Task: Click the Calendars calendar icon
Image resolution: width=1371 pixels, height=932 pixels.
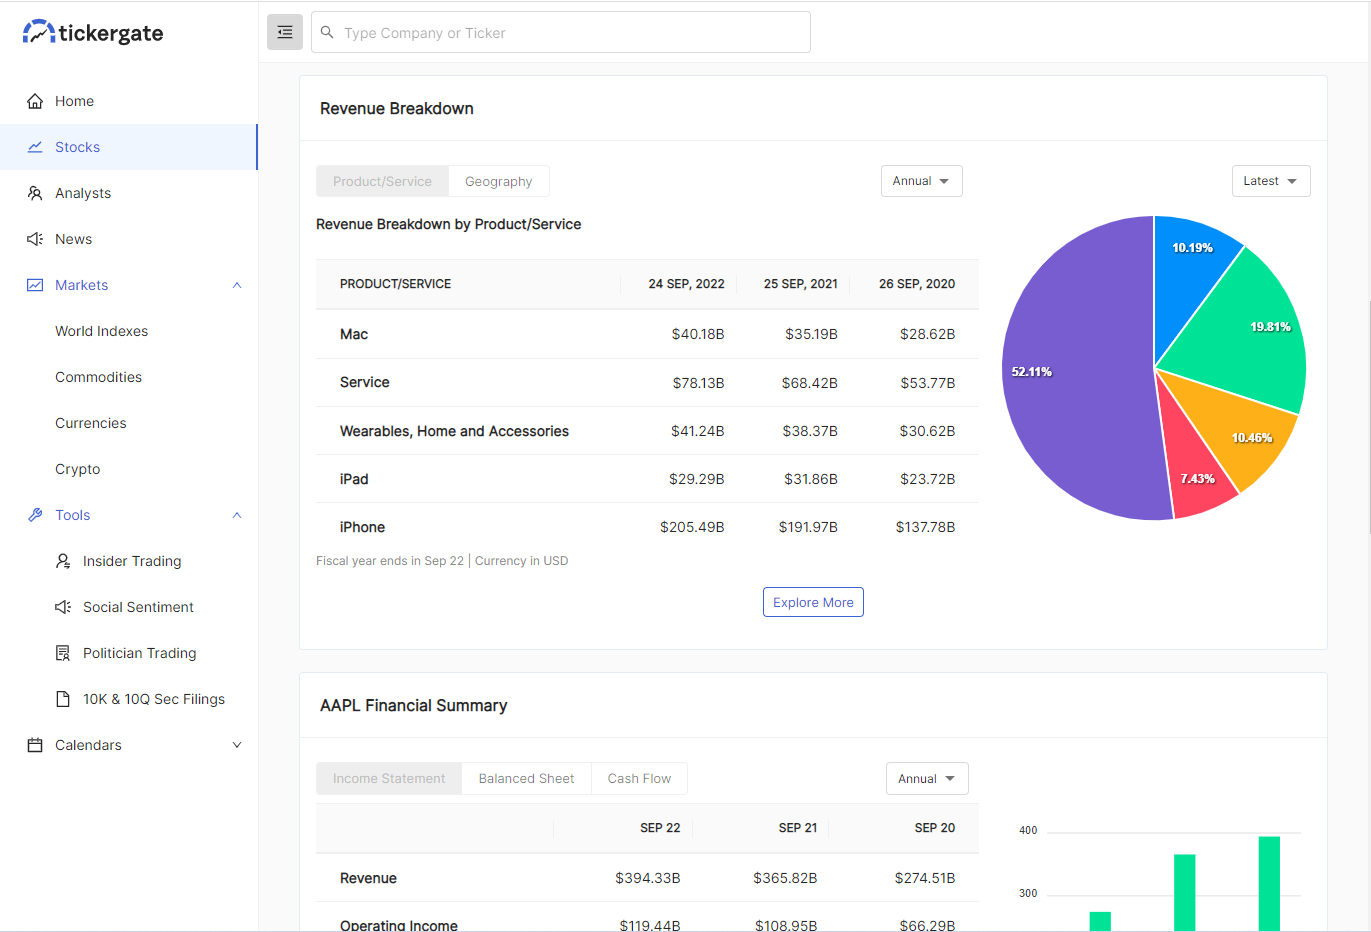Action: pos(35,745)
